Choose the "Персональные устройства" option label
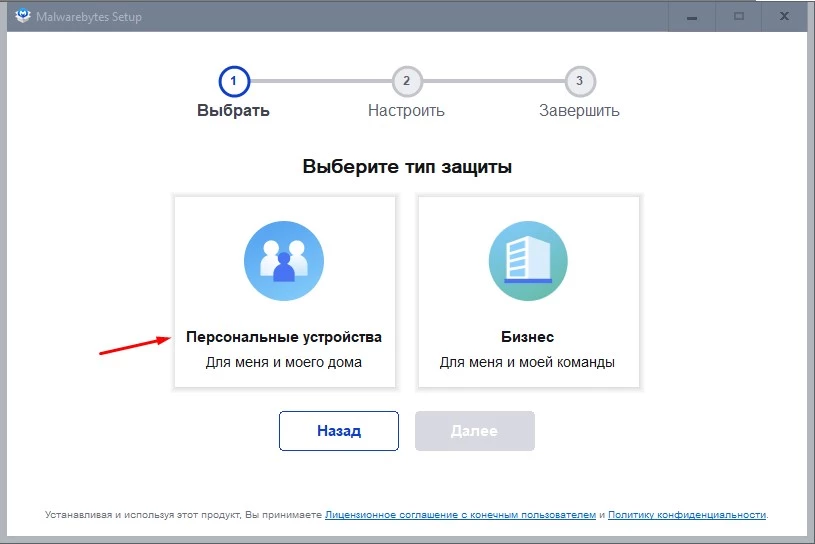 coord(284,337)
